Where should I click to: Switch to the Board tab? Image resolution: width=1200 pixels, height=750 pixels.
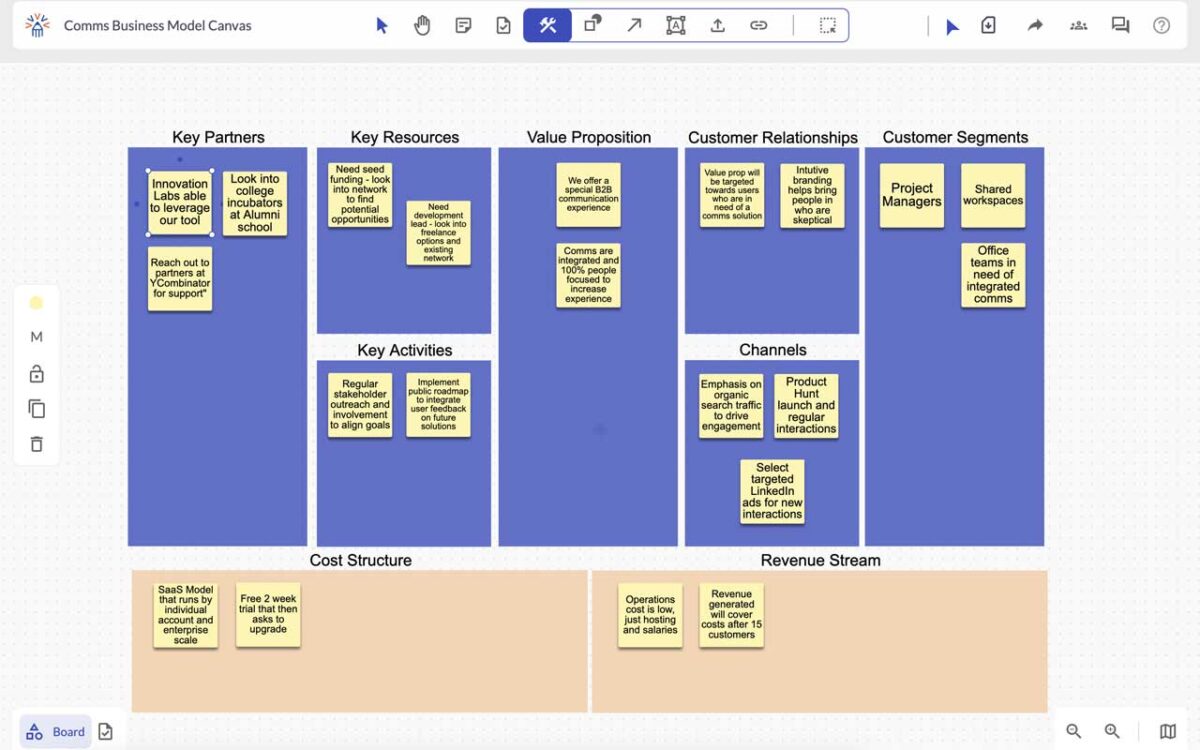56,732
